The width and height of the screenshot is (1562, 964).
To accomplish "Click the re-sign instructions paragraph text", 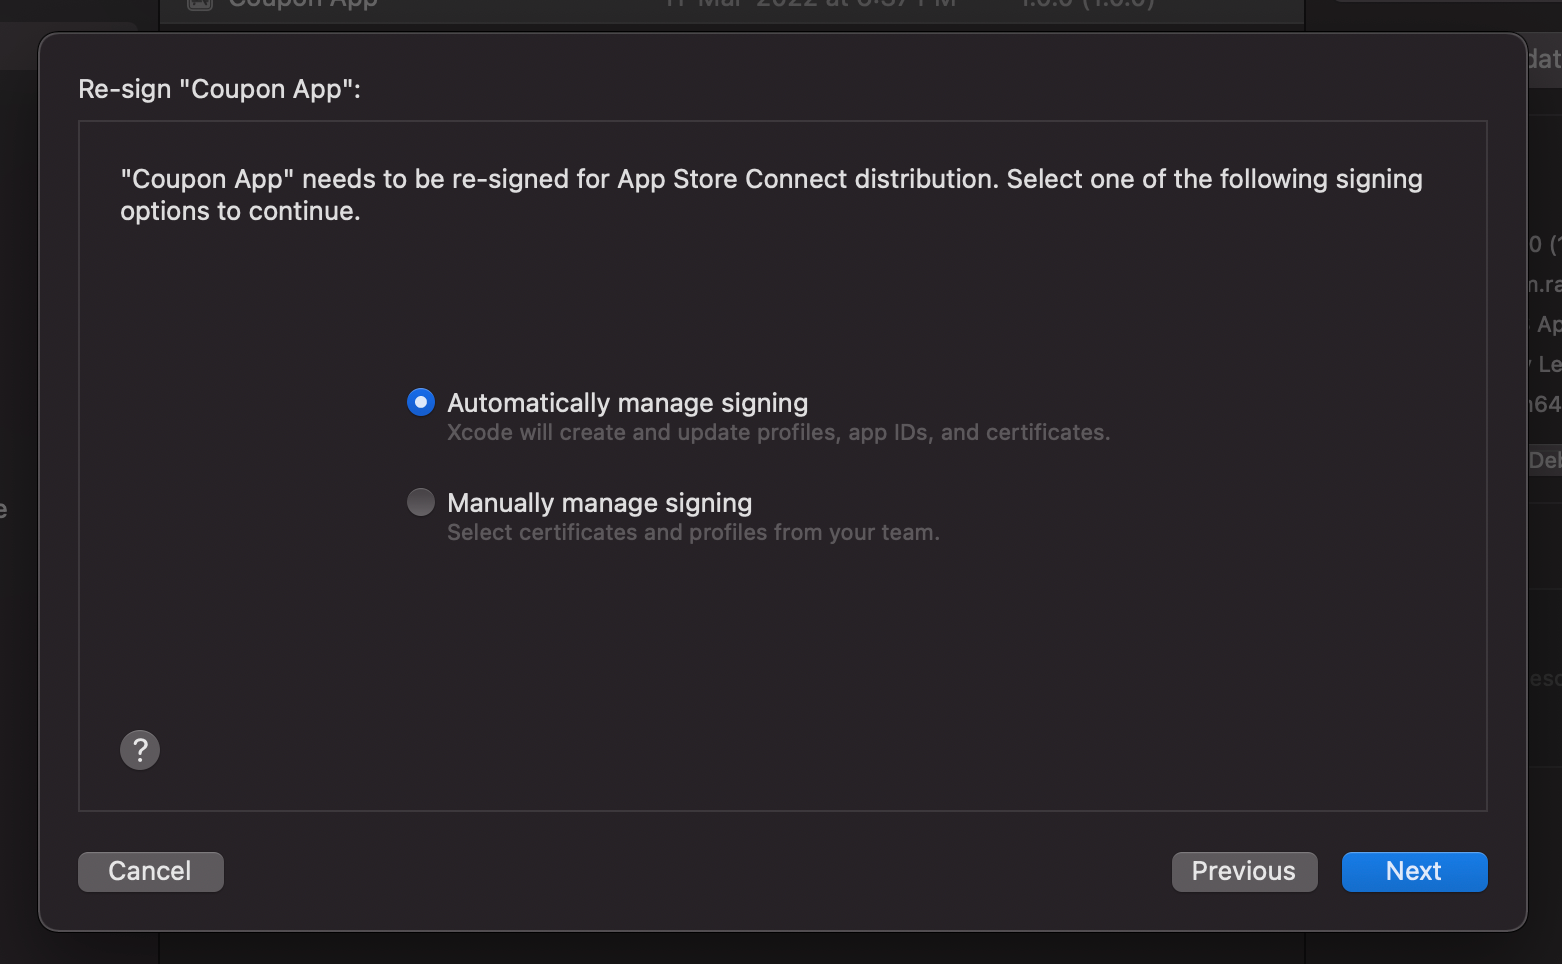I will pos(771,195).
